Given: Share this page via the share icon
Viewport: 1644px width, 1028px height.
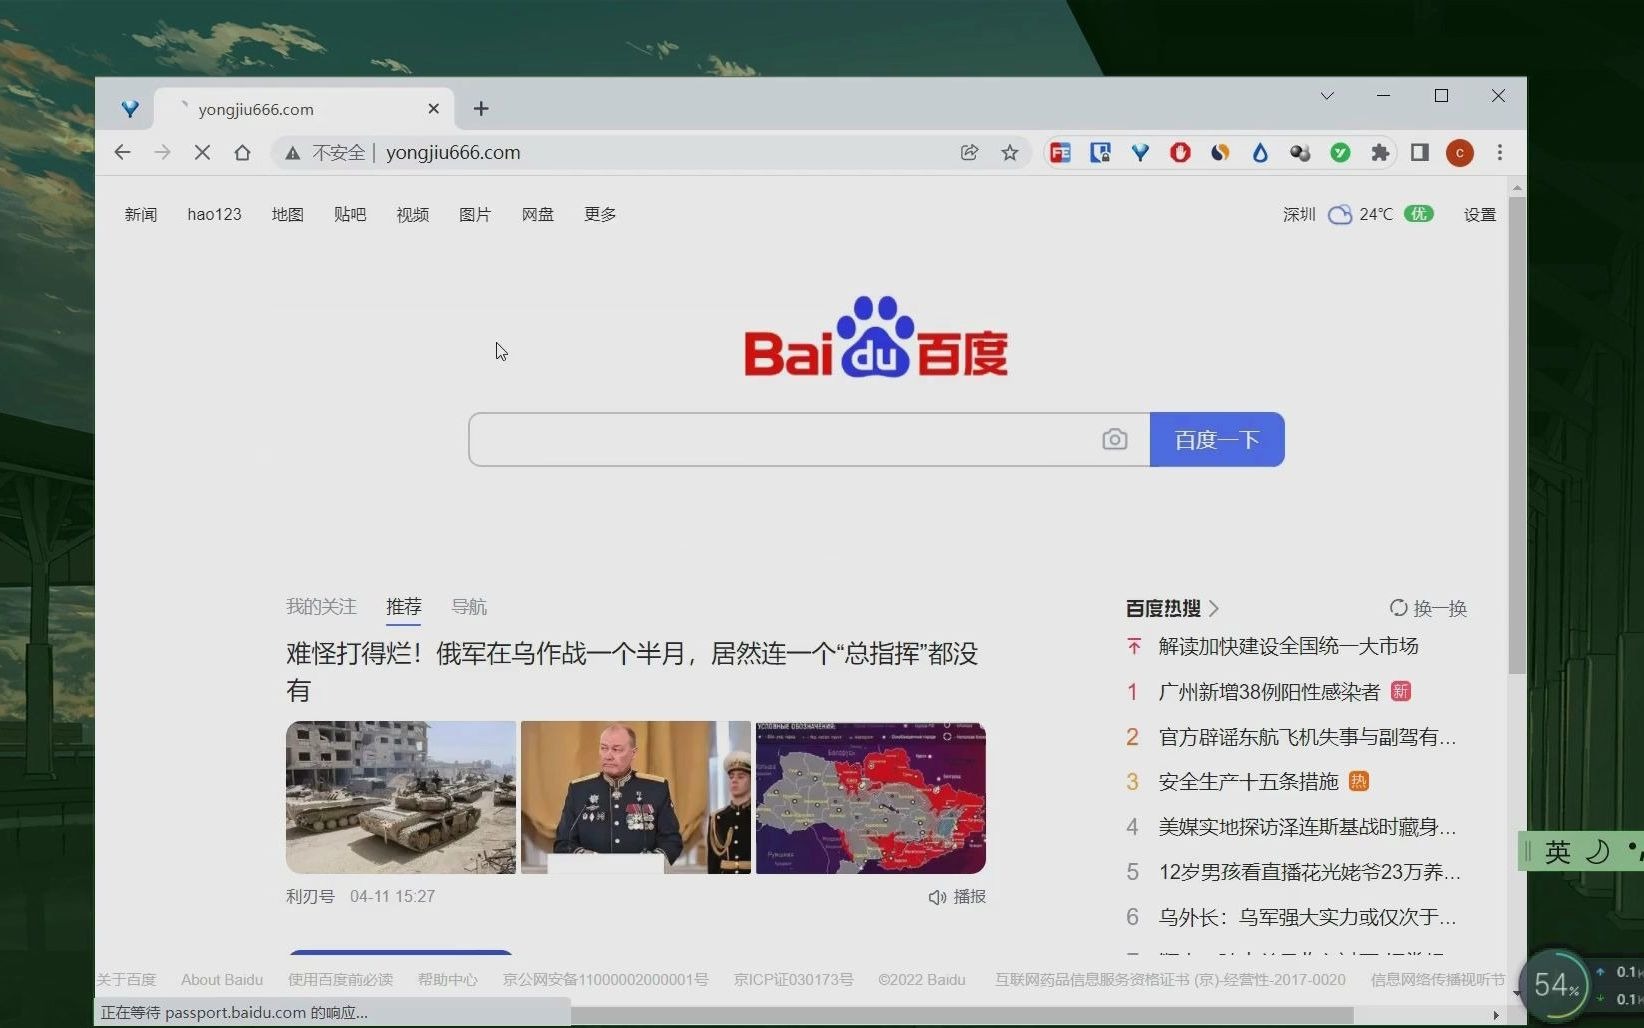Looking at the screenshot, I should [969, 152].
